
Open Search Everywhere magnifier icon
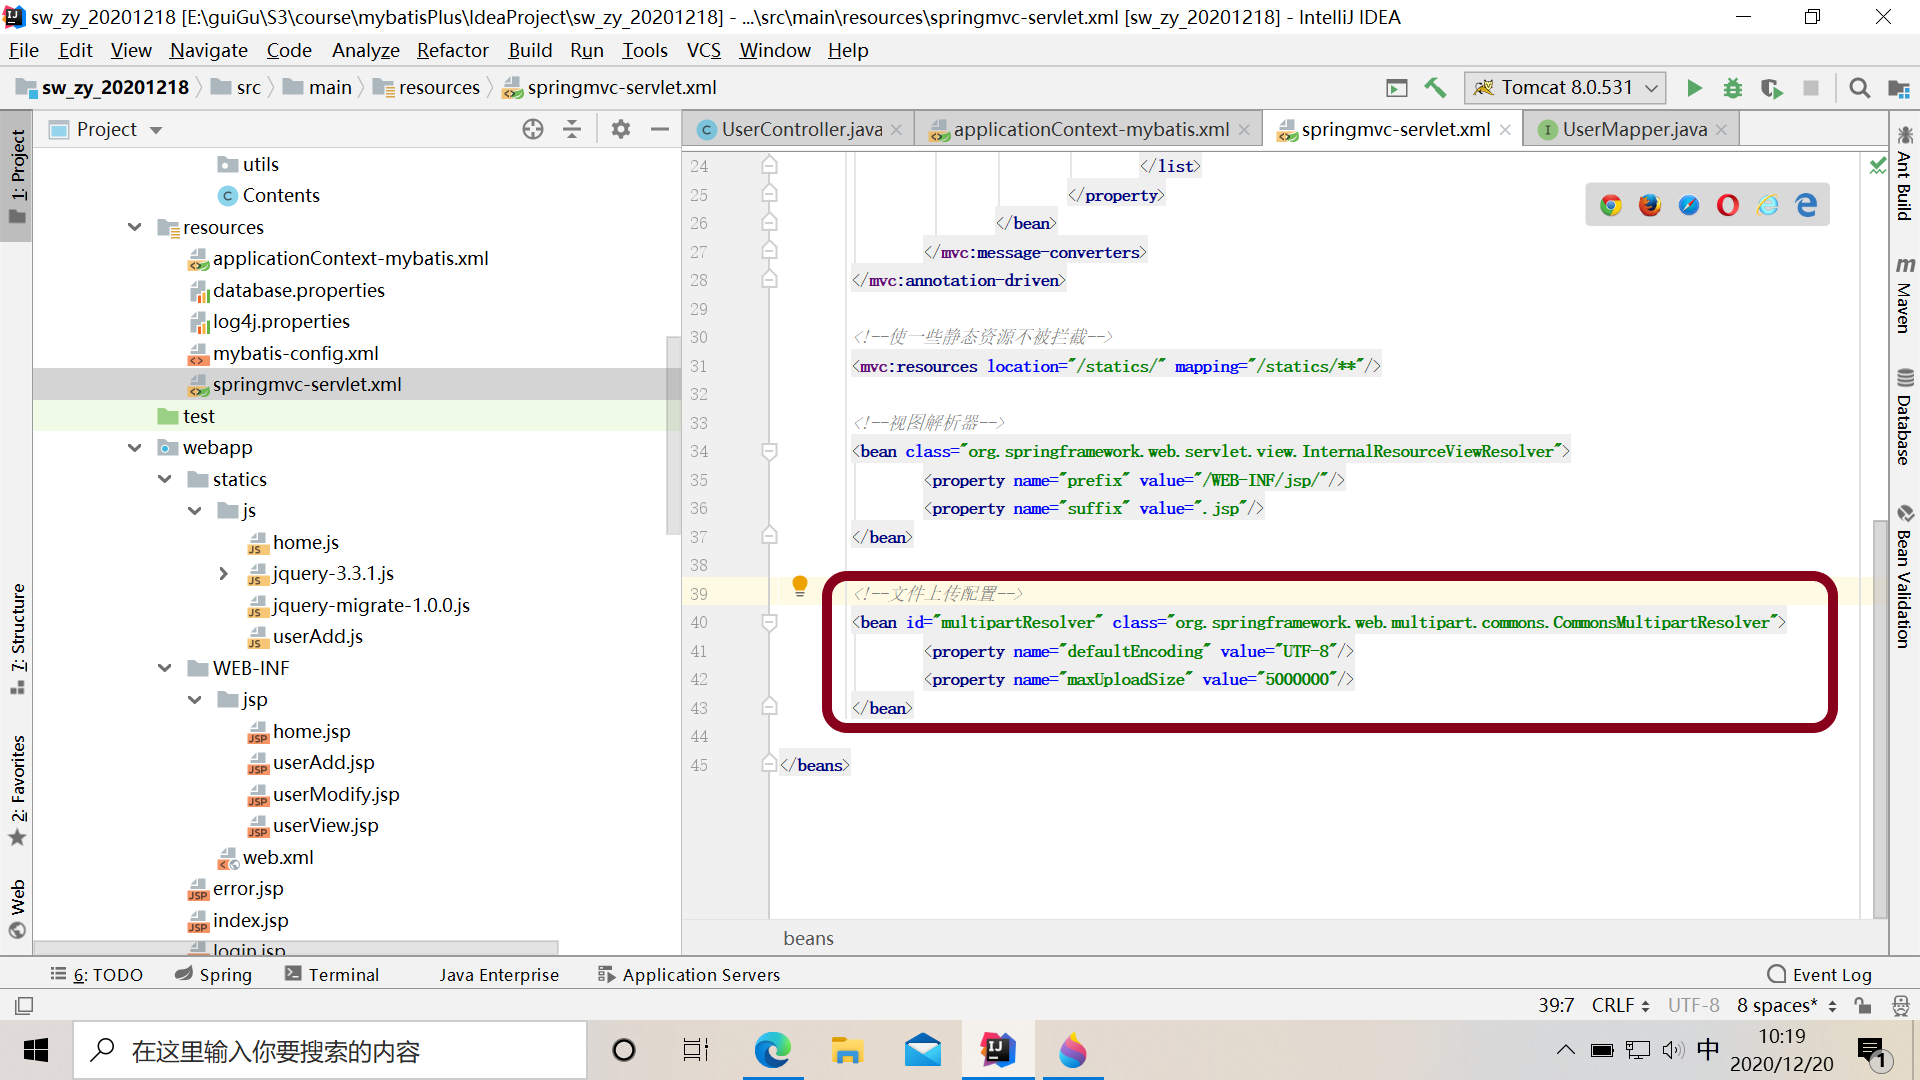(1860, 88)
